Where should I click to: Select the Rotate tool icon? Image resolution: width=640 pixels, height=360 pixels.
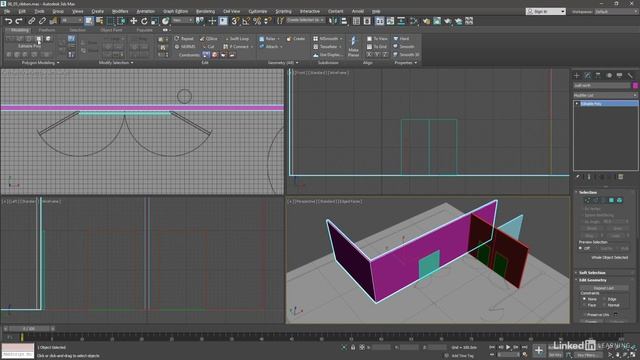click(144, 21)
